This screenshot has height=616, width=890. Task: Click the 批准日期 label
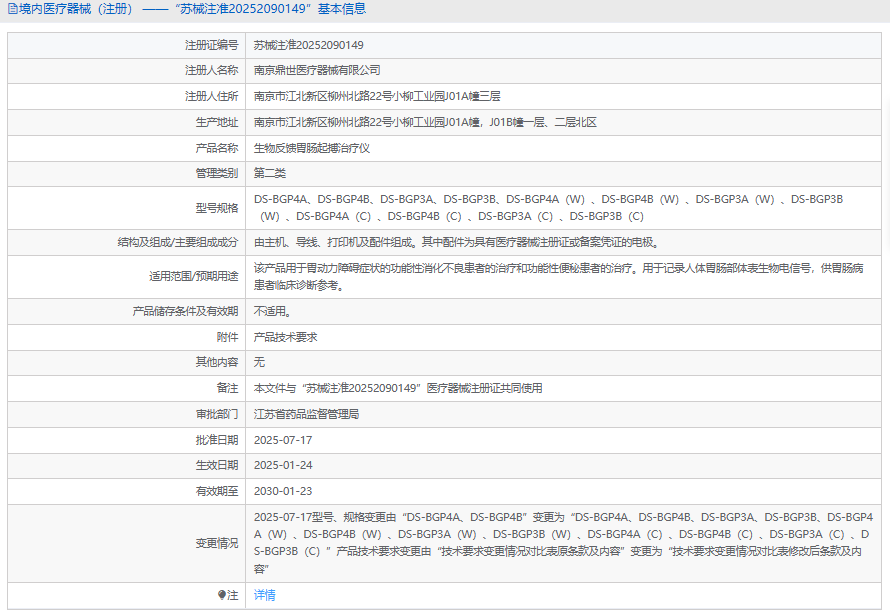217,440
